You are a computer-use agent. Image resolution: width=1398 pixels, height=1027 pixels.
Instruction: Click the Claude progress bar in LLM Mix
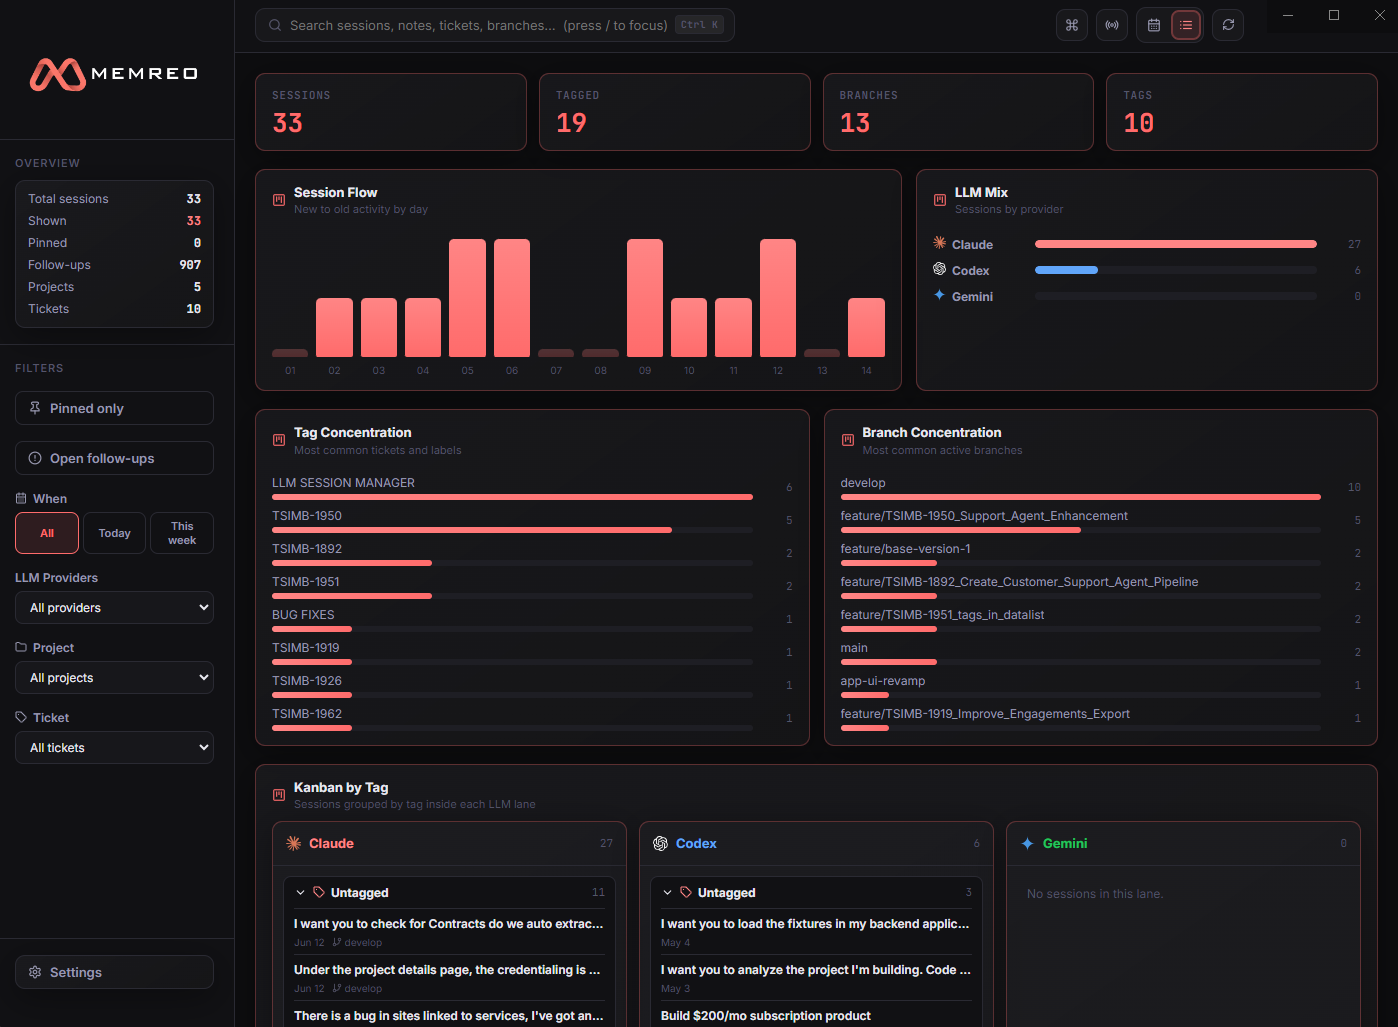pyautogui.click(x=1176, y=244)
